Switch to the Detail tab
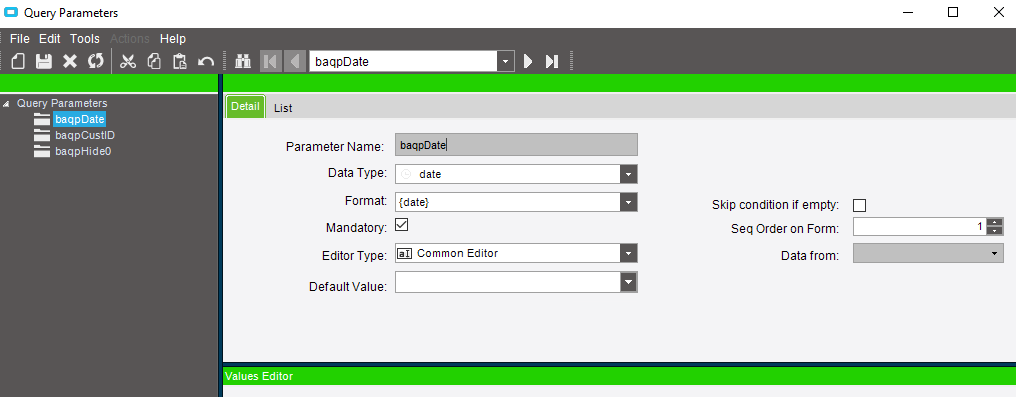1016x397 pixels. tap(245, 107)
